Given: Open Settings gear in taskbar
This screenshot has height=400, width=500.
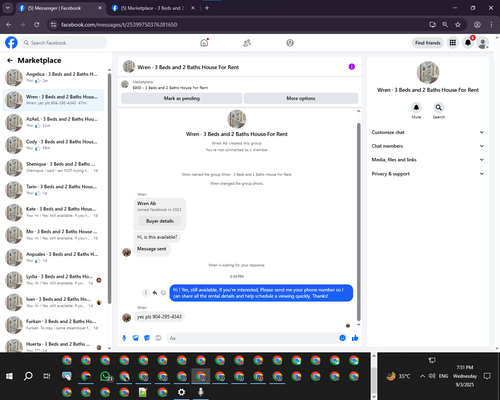Looking at the screenshot, I should [x=181, y=392].
